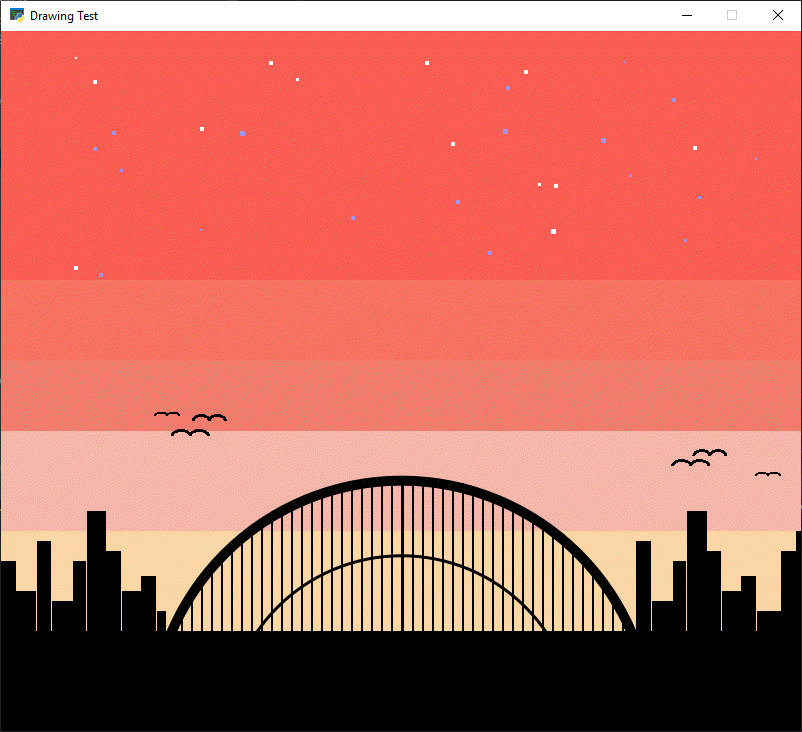Screen dimensions: 802x732
Task: Click the disabled maximize button
Action: pos(732,16)
